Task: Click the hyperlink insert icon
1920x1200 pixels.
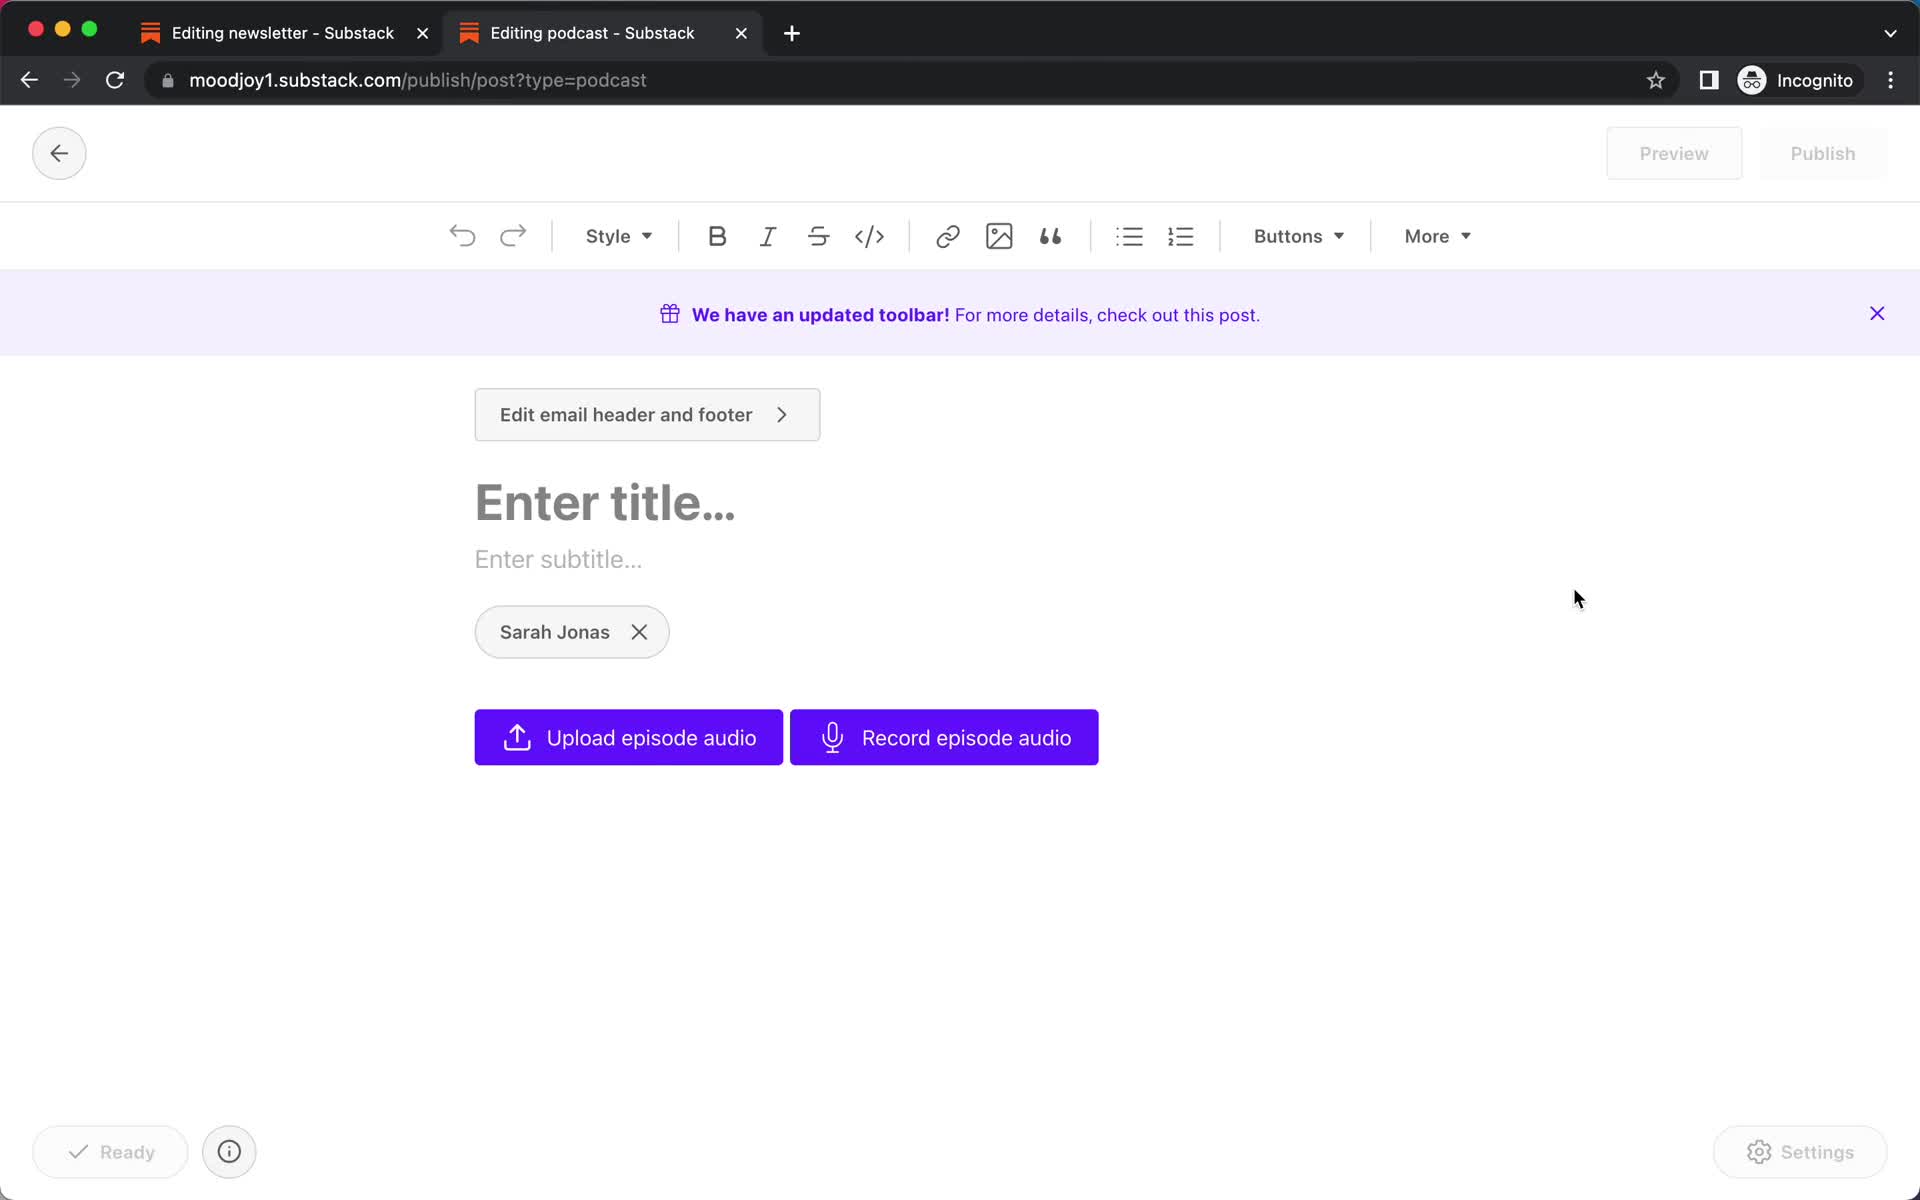Action: click(948, 236)
